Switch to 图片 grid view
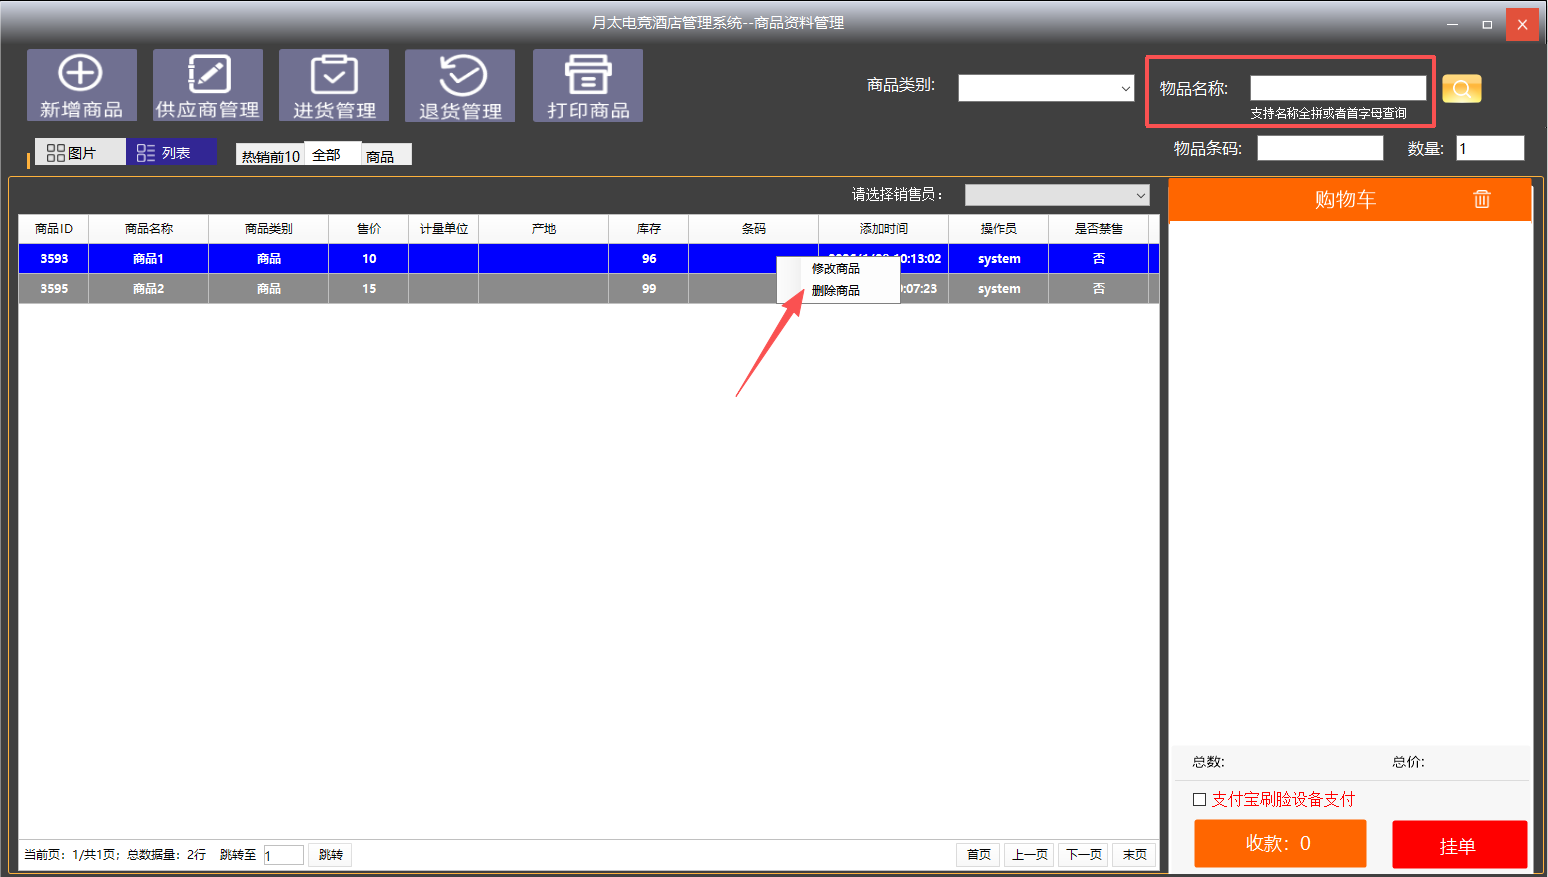1548x877 pixels. 80,152
